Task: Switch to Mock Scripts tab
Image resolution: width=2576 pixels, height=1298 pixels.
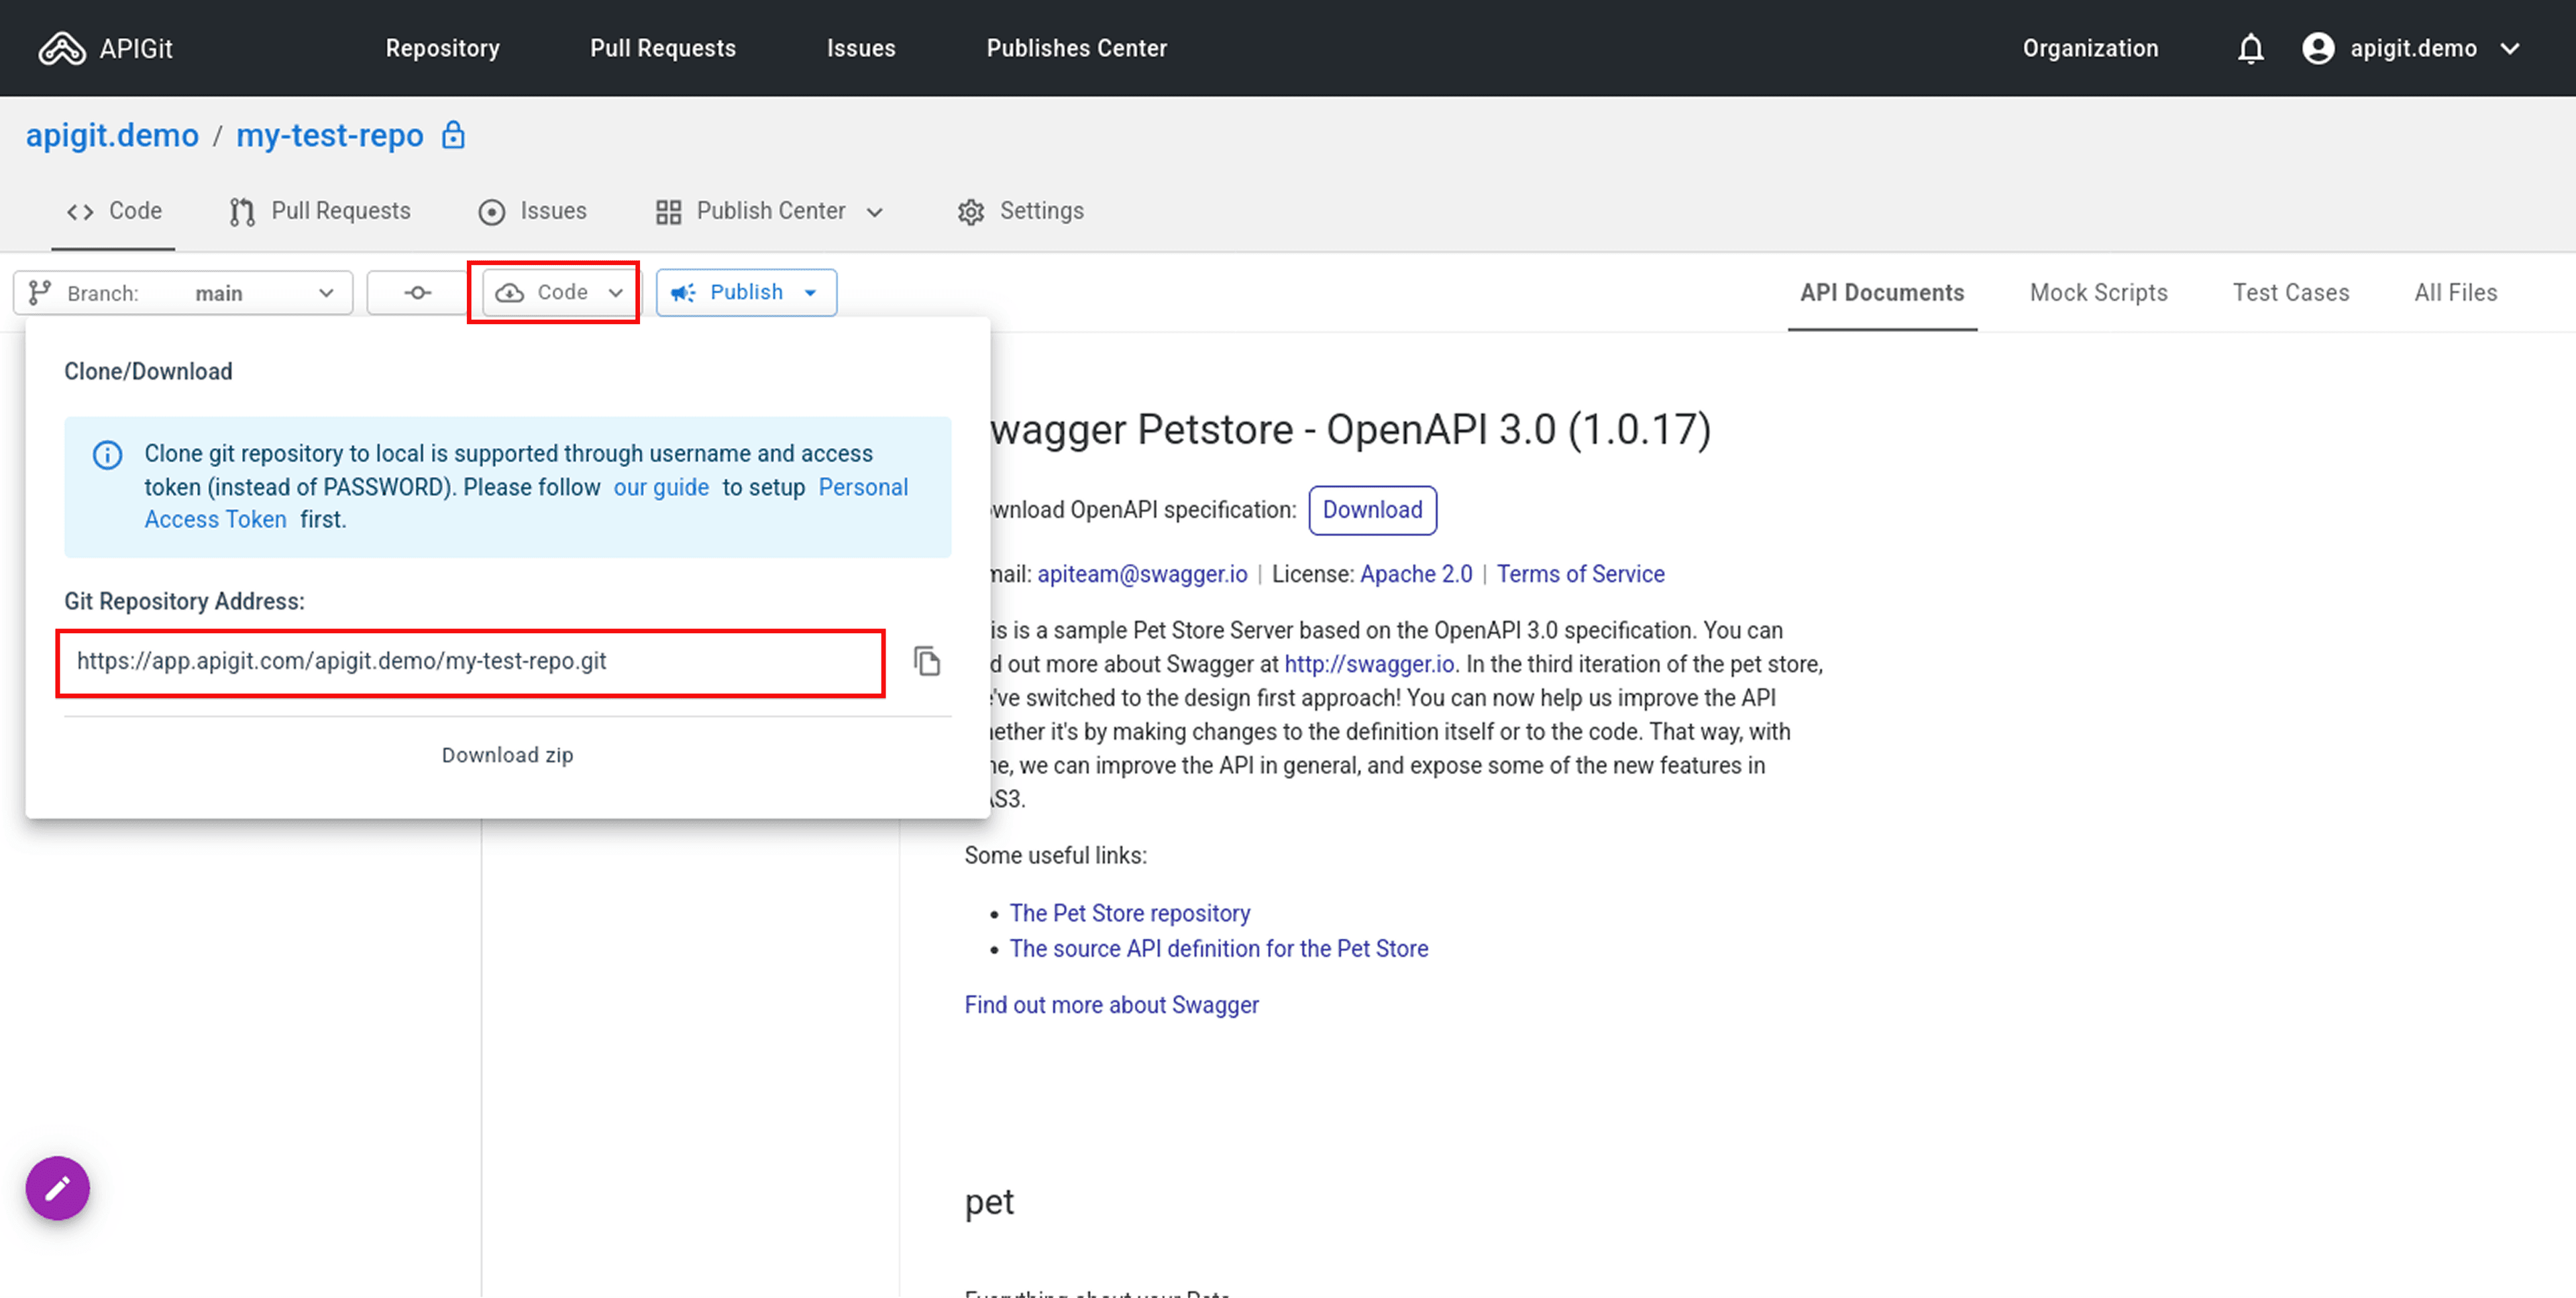Action: tap(2099, 293)
